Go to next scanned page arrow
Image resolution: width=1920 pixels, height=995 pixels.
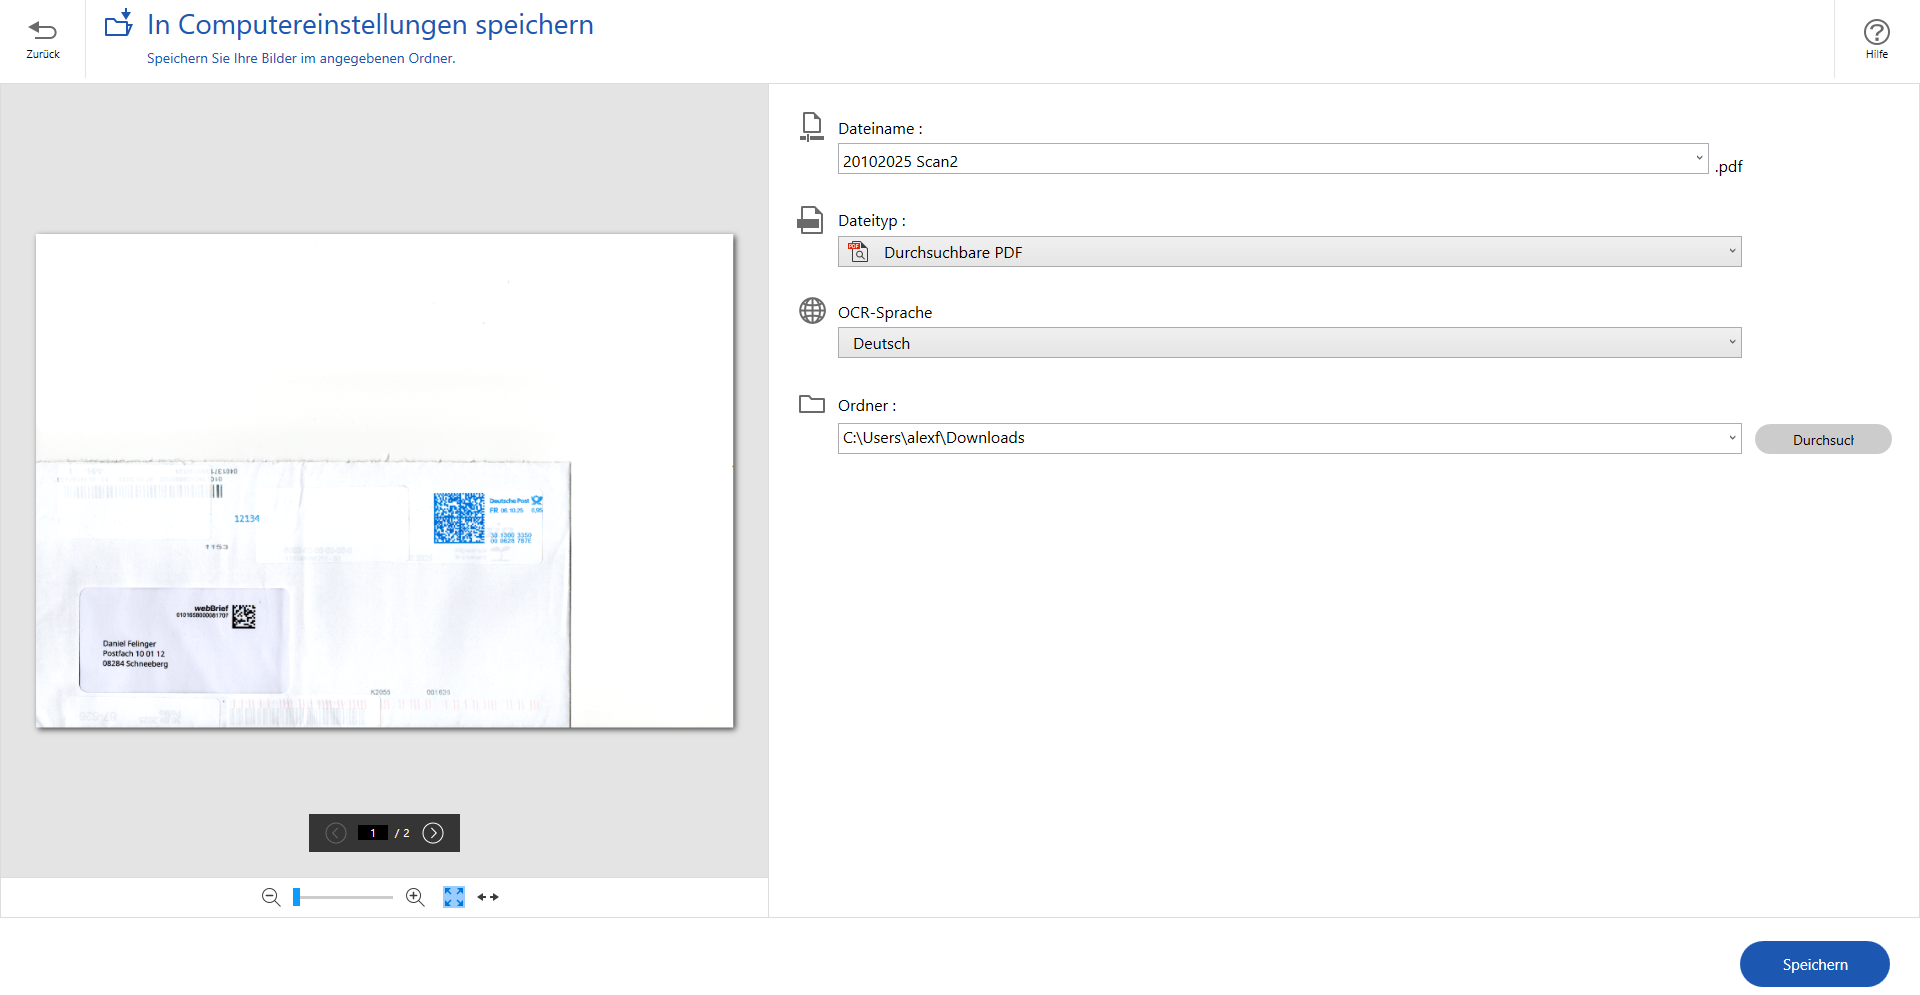click(433, 833)
